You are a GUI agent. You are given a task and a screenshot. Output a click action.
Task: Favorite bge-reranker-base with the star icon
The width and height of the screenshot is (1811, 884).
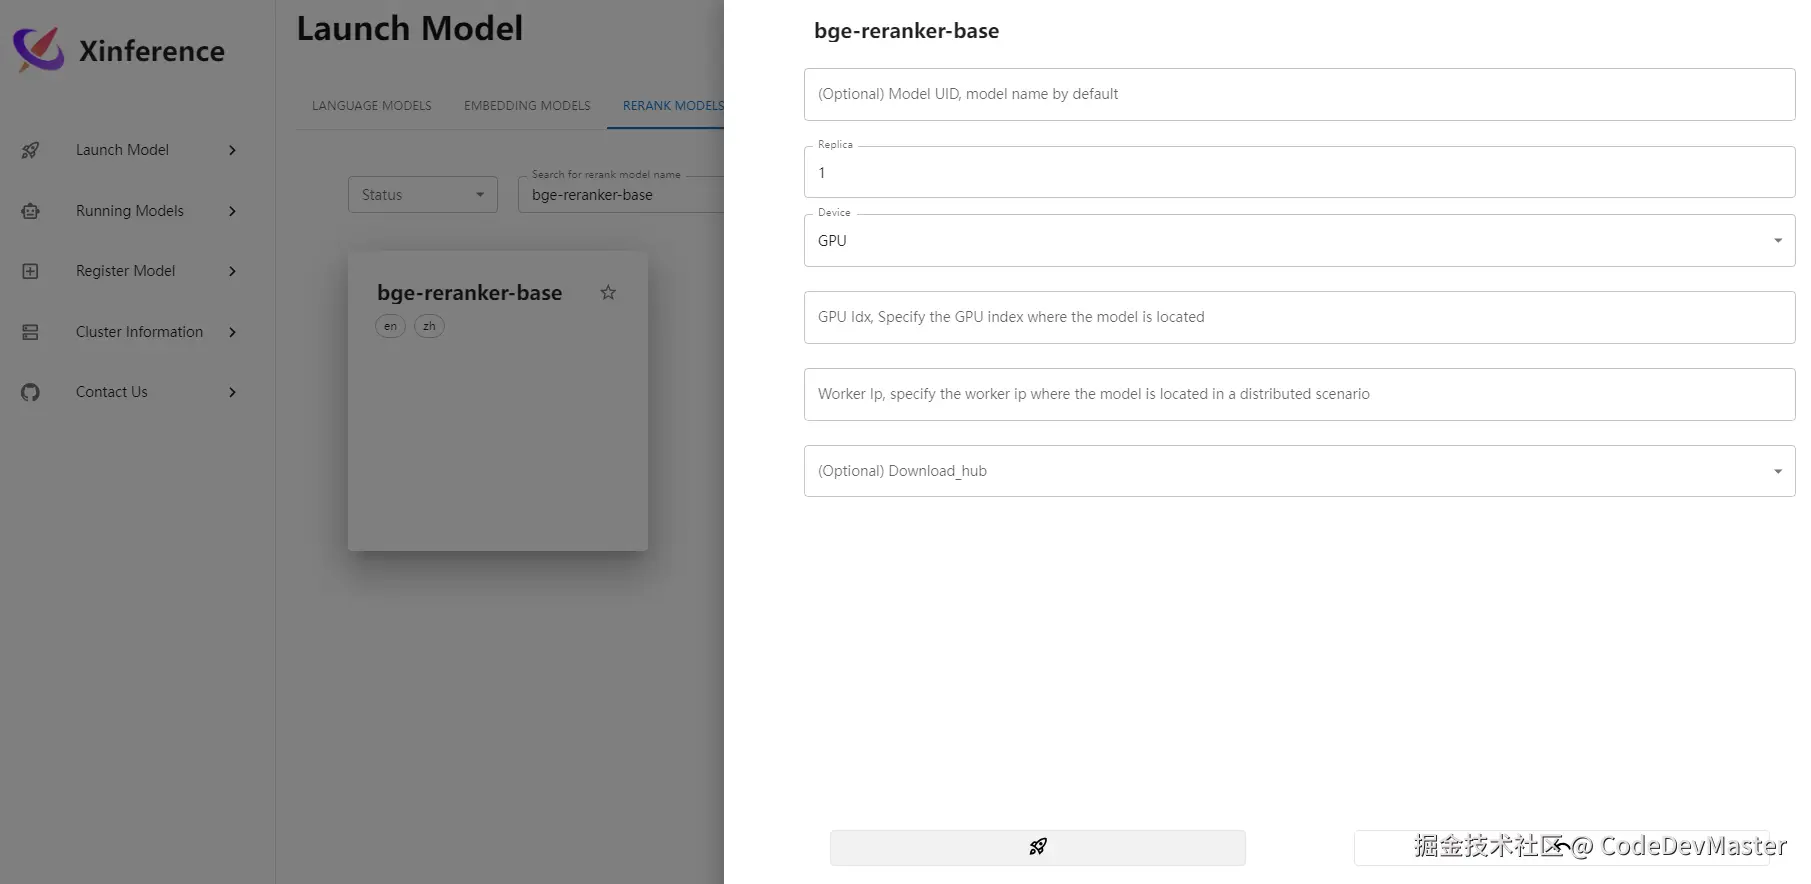608,292
